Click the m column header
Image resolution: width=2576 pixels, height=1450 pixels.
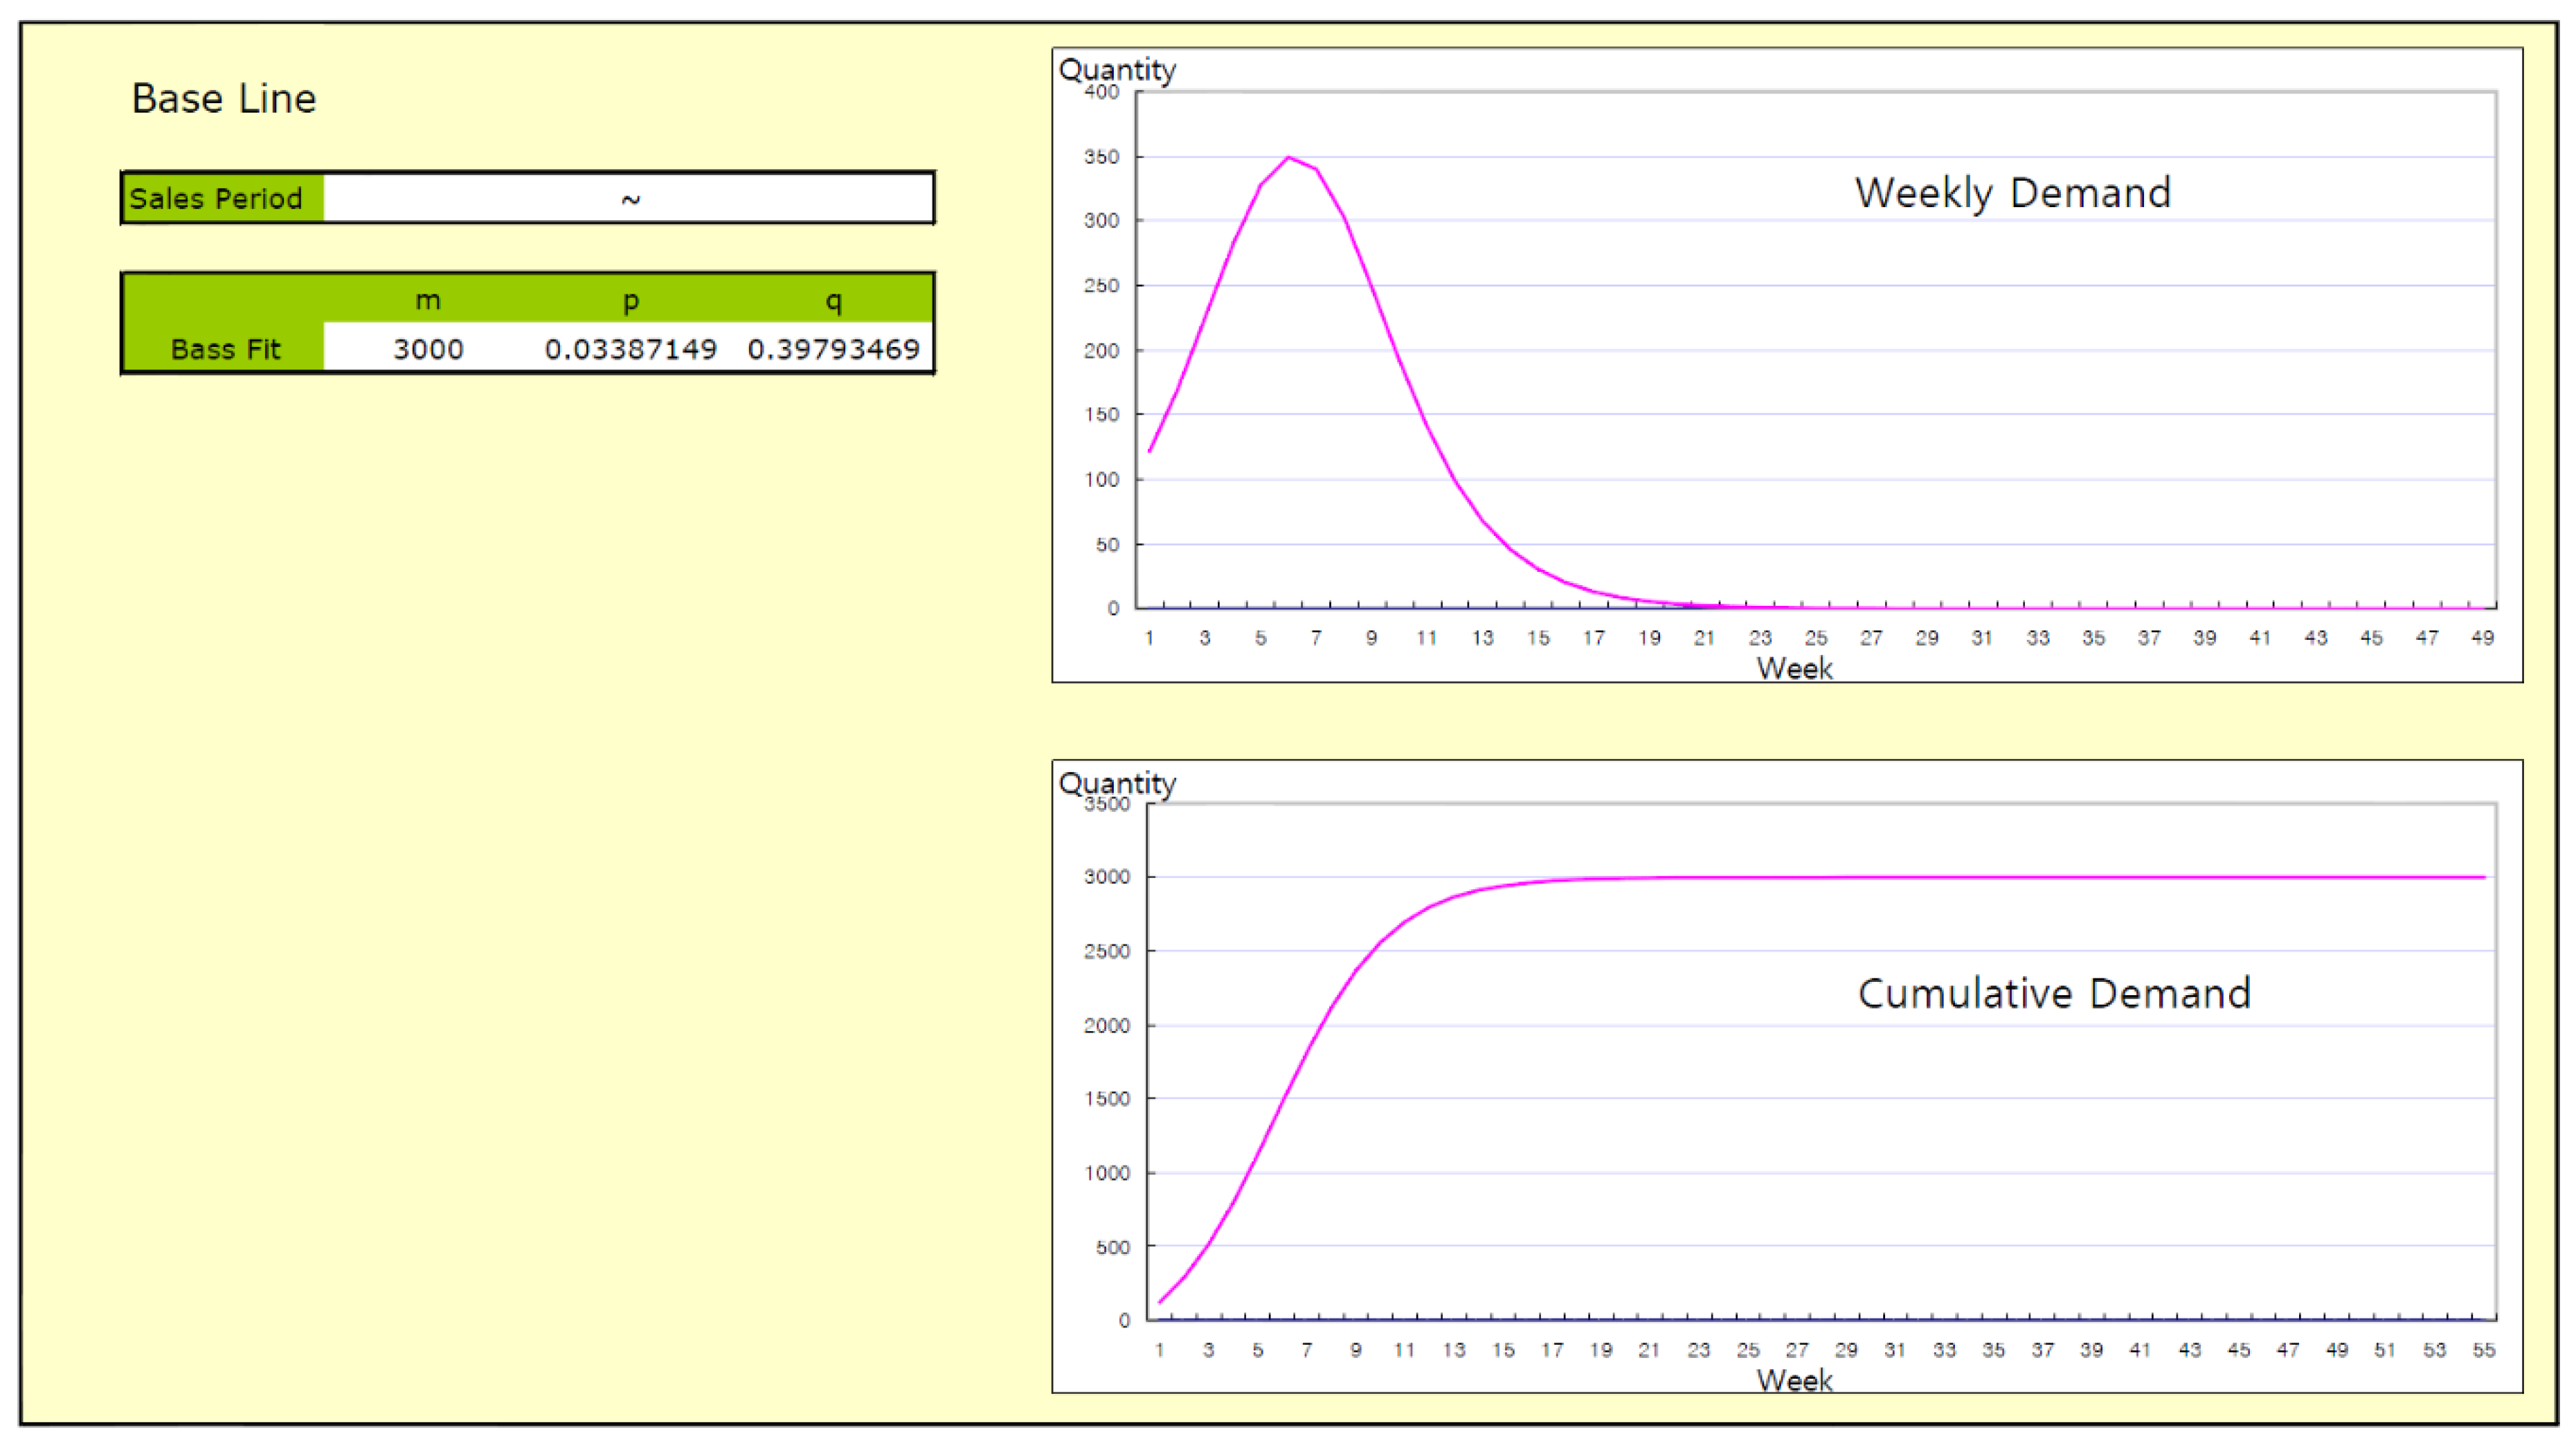(x=428, y=300)
